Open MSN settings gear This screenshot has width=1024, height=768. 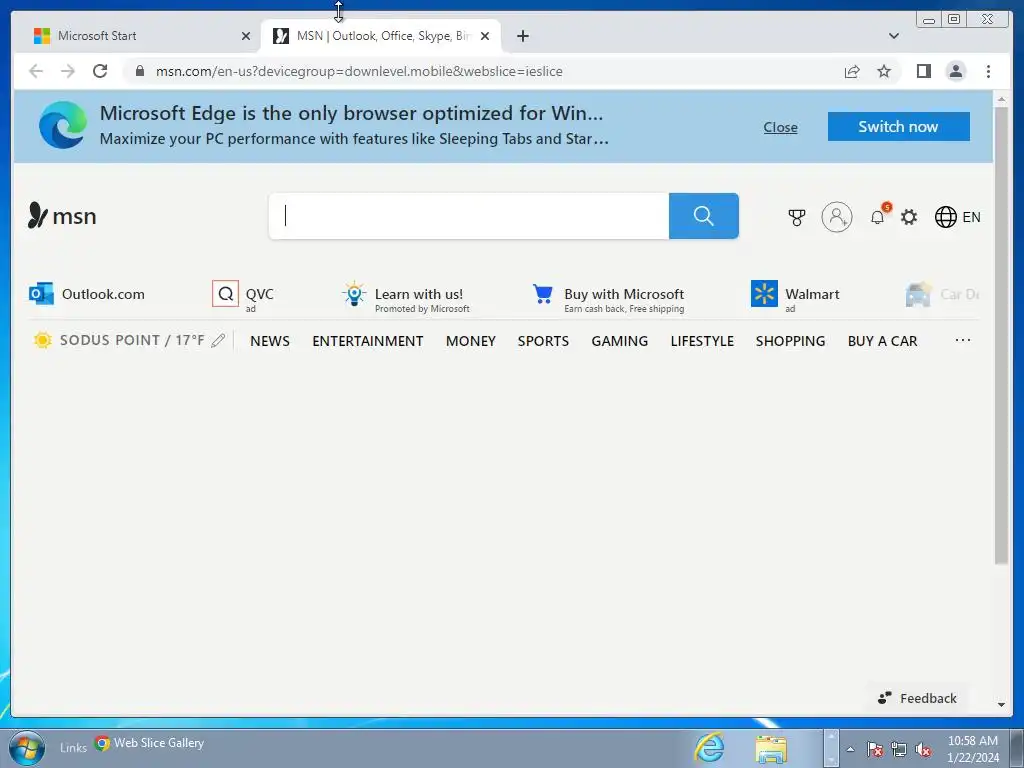[x=908, y=217]
